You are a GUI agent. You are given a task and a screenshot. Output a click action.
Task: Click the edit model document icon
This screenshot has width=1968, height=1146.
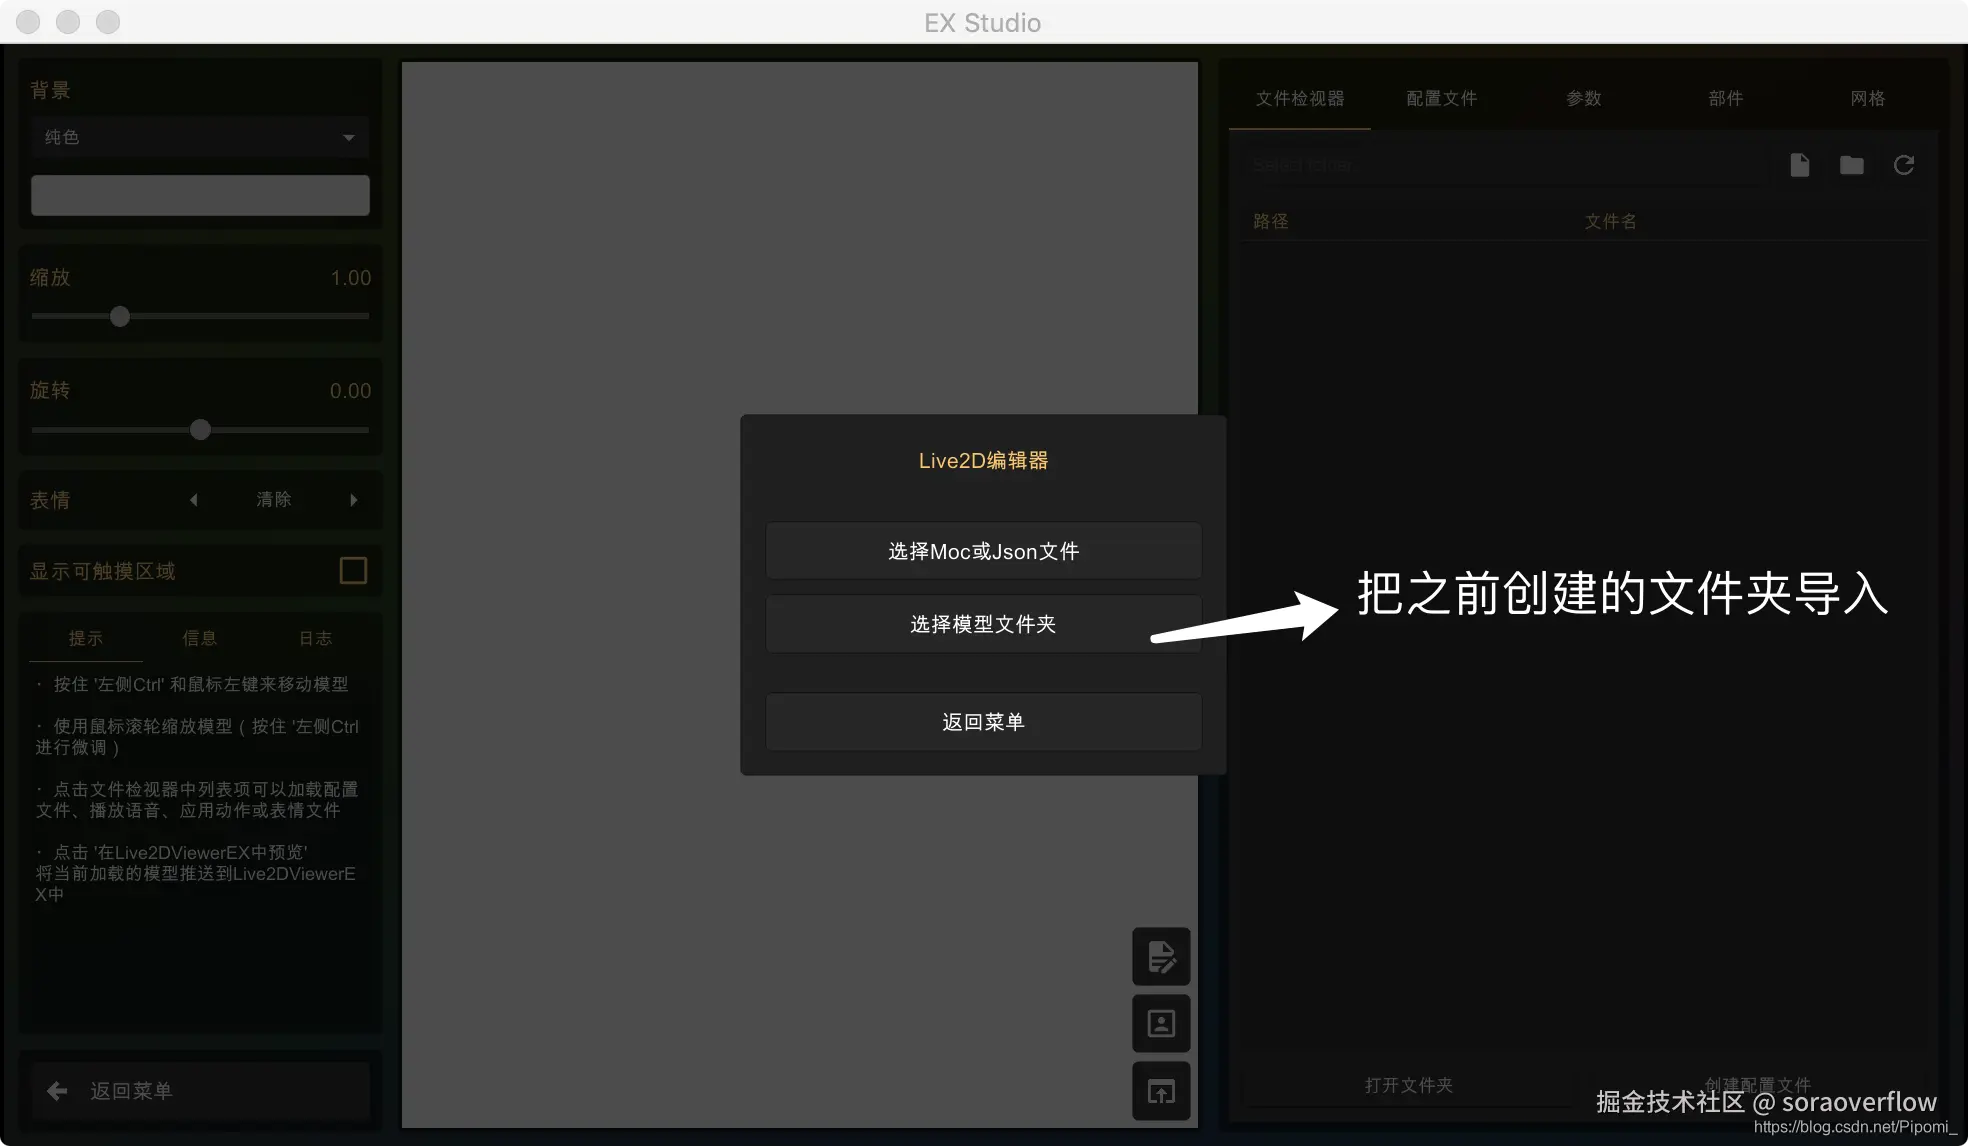pos(1160,956)
